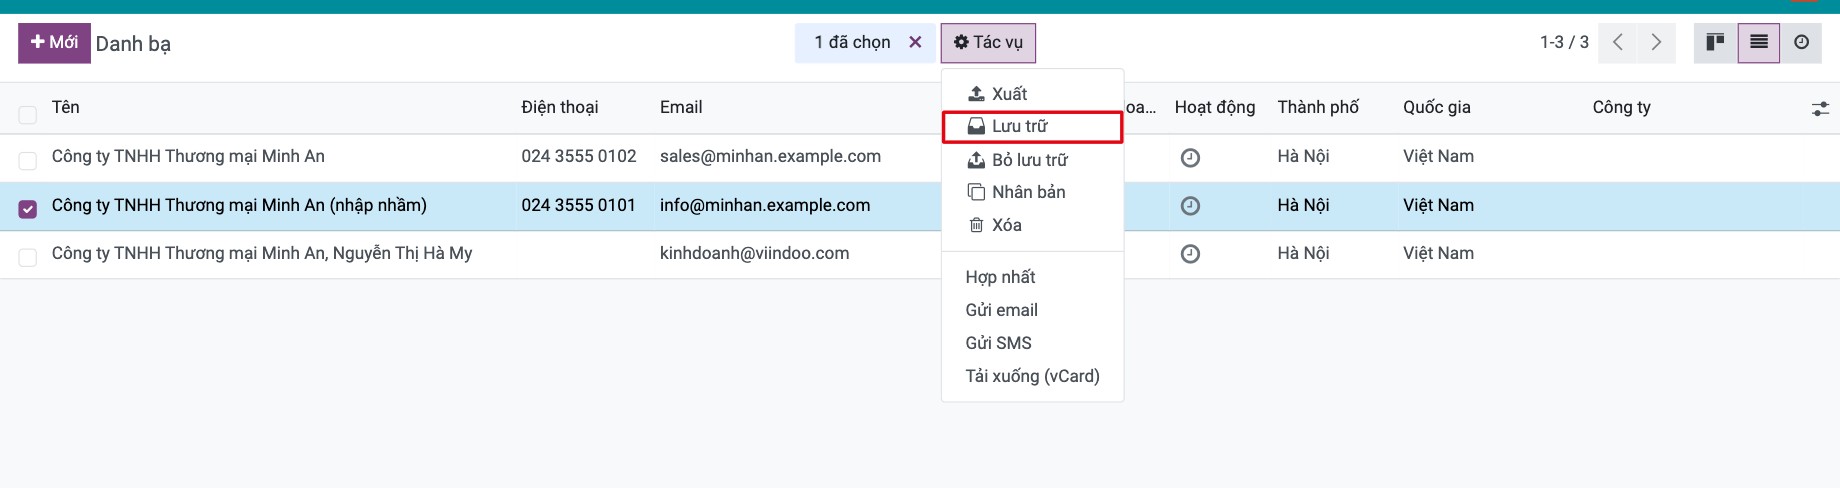Check the first Minh An row checkbox

28,161
